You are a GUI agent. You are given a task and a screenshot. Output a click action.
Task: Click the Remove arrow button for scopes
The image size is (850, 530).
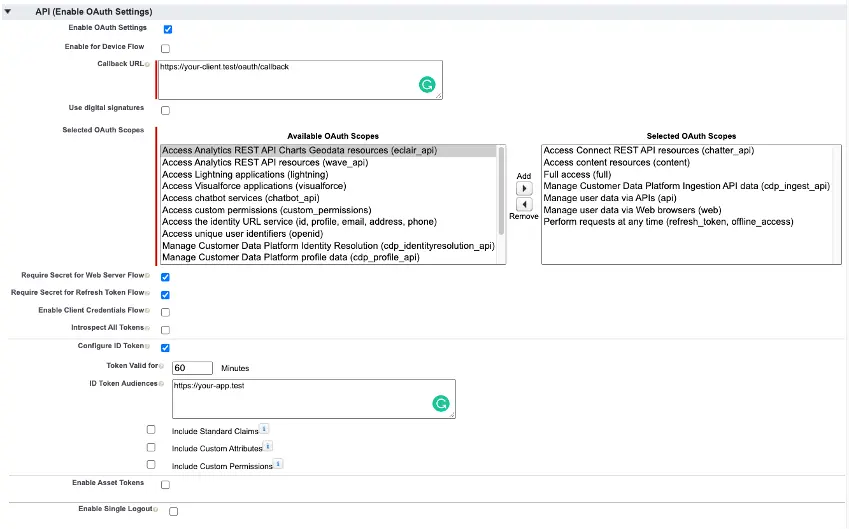coord(524,204)
